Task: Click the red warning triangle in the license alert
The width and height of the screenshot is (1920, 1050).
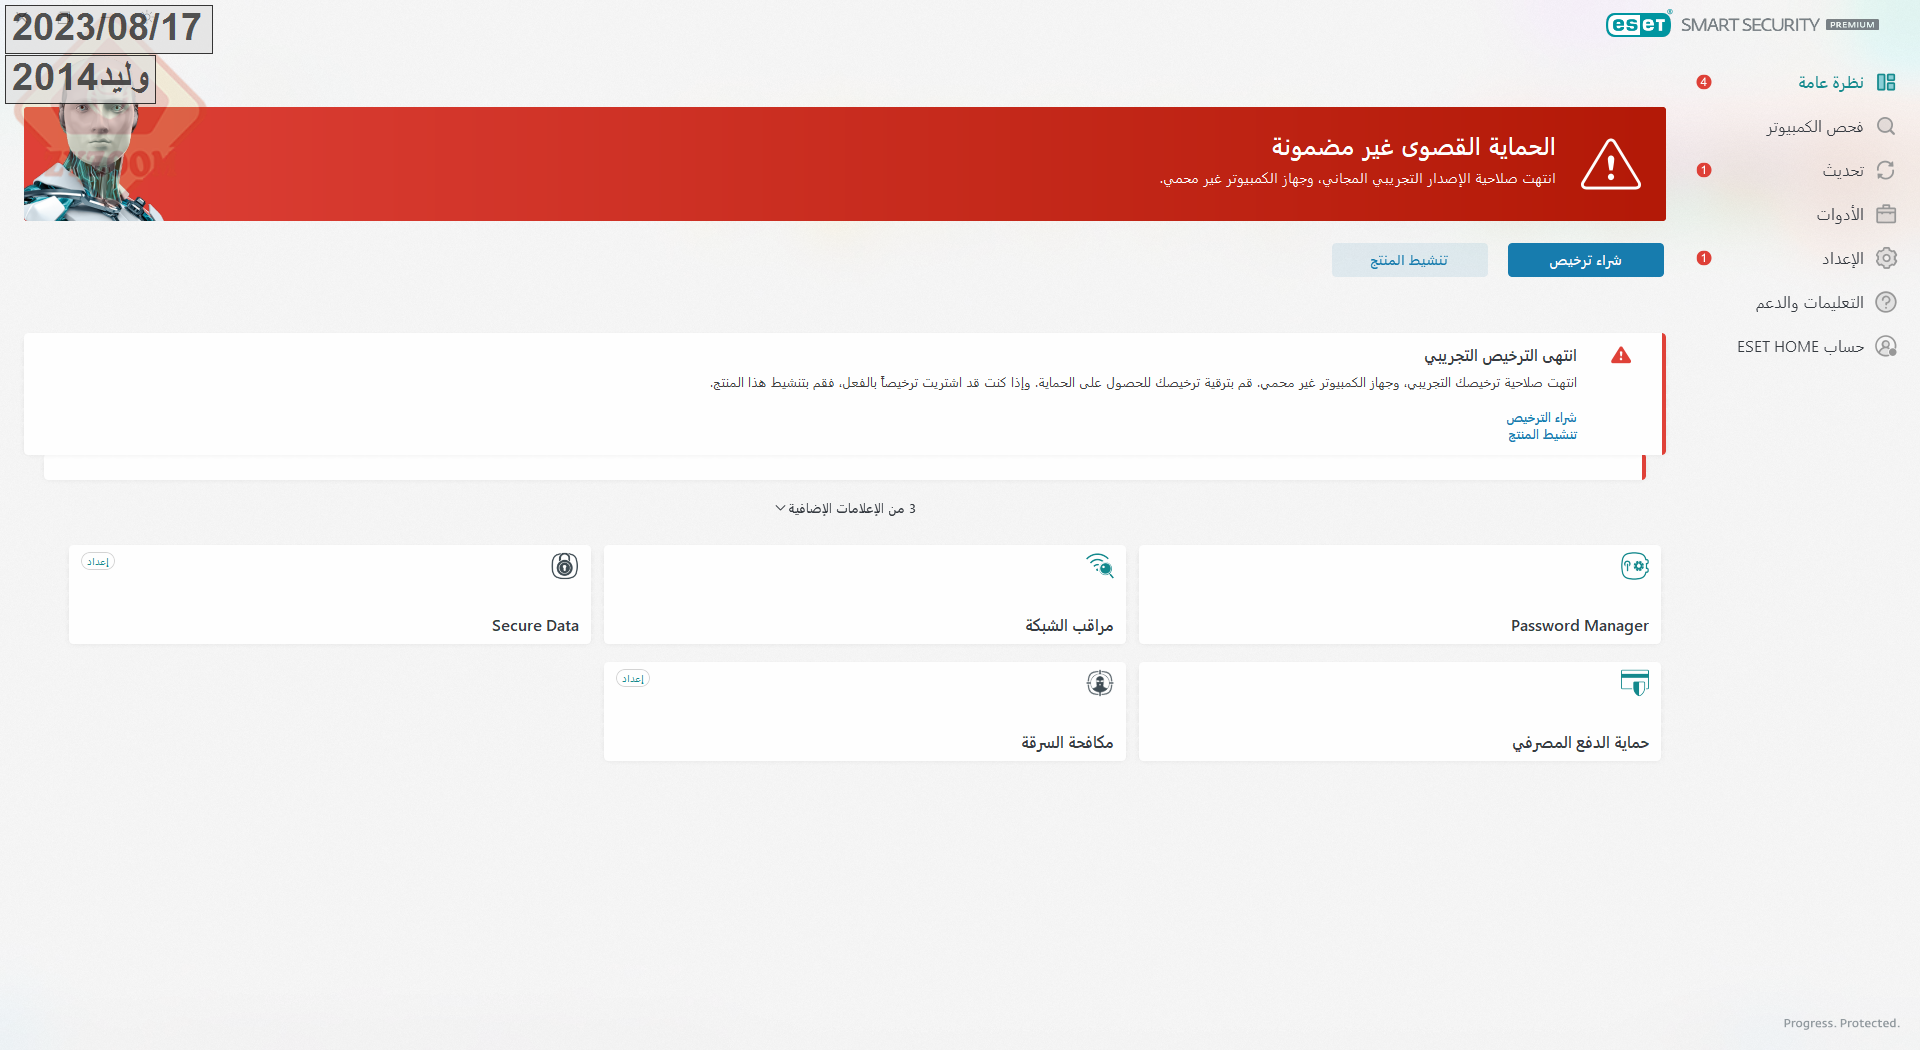Action: [x=1621, y=355]
